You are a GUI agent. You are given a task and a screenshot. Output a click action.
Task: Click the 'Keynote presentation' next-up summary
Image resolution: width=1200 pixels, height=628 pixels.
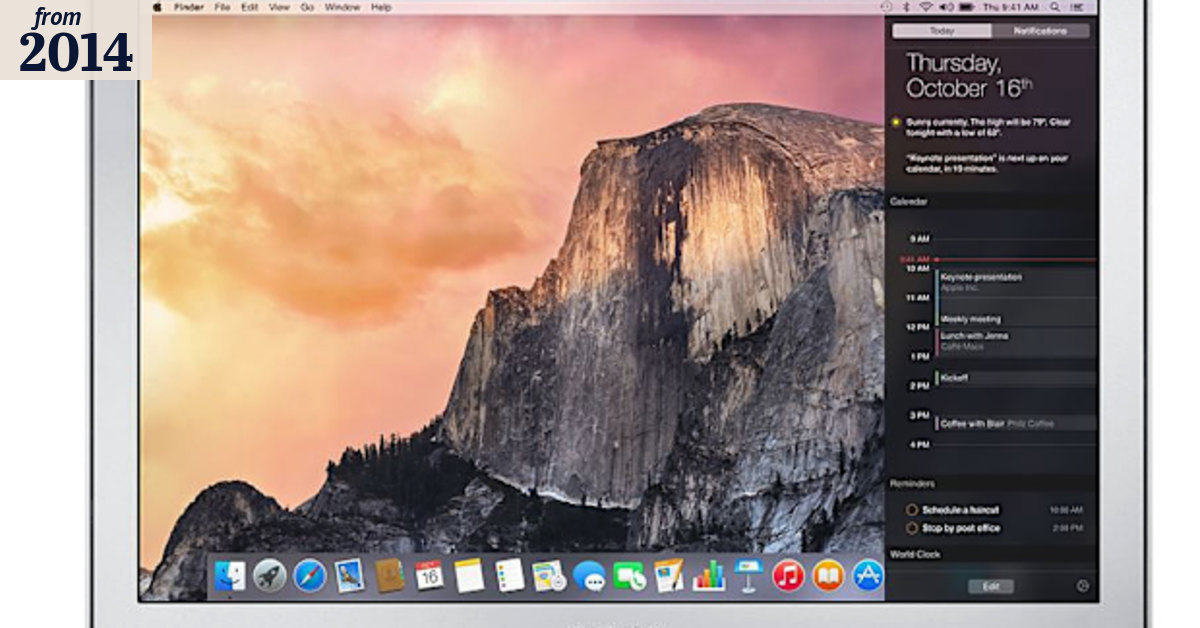tap(987, 163)
